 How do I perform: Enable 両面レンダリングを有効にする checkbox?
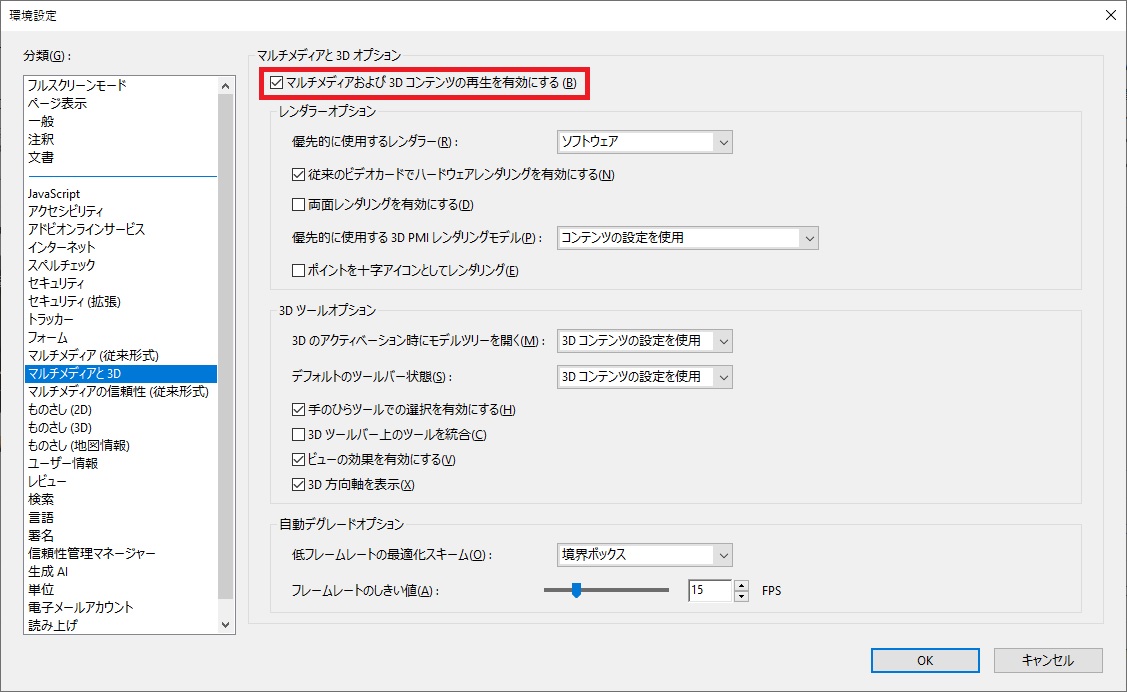click(x=298, y=205)
